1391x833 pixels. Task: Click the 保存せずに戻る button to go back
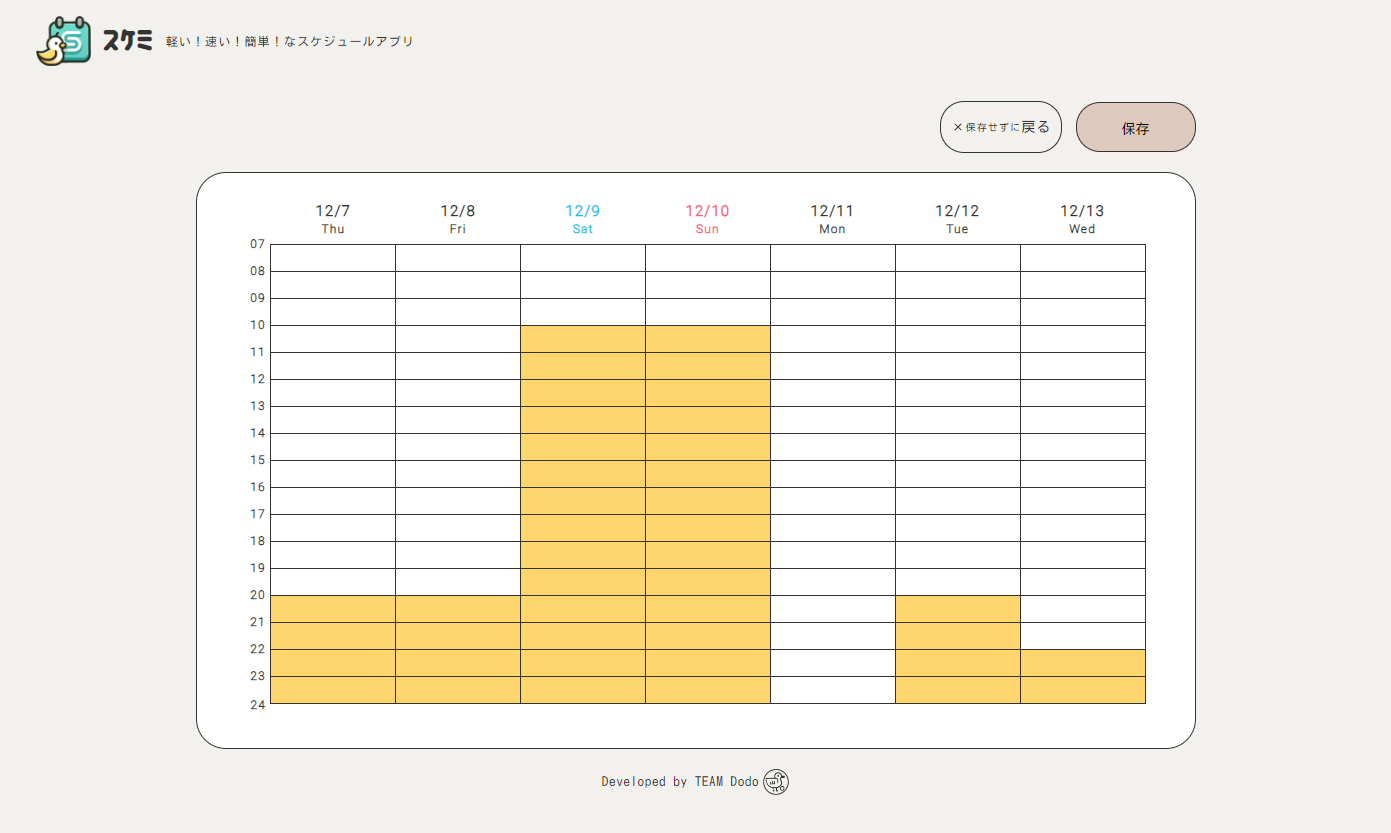click(1000, 127)
